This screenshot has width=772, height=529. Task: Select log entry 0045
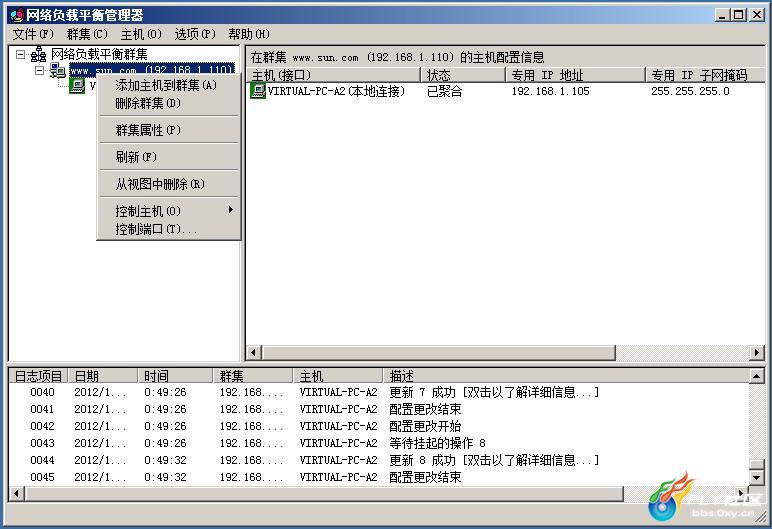tap(379, 477)
